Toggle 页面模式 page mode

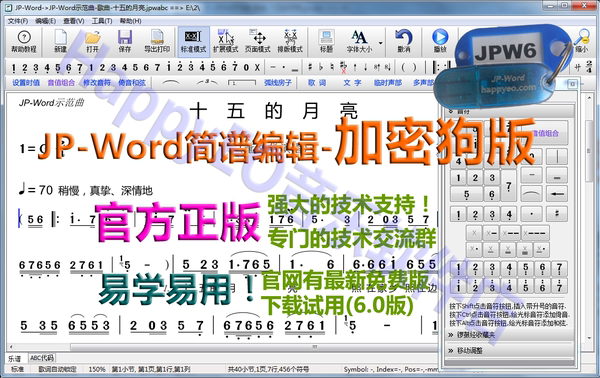pyautogui.click(x=258, y=41)
